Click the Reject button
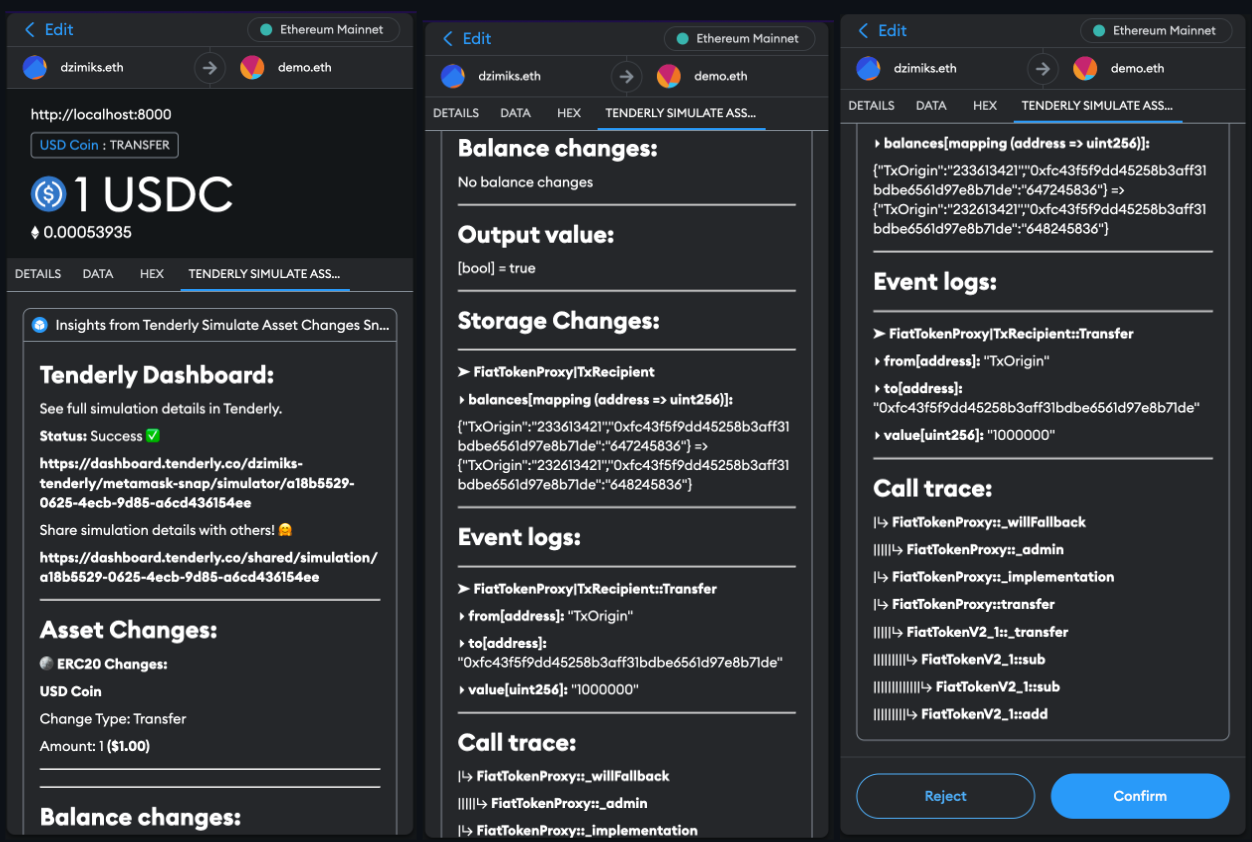The image size is (1252, 842). tap(945, 796)
